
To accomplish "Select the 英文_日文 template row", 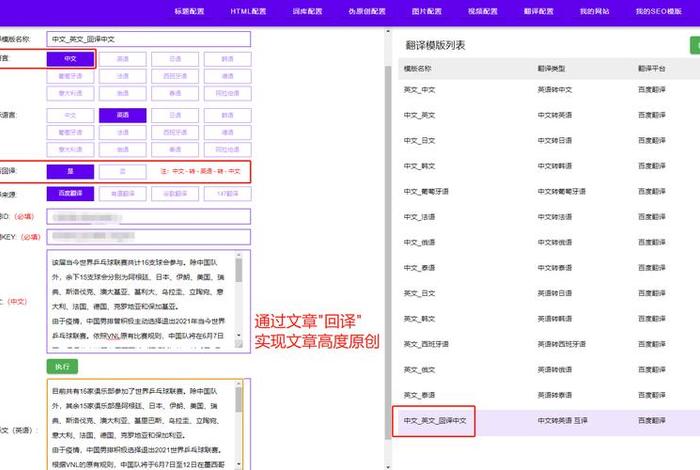I will pyautogui.click(x=549, y=293).
